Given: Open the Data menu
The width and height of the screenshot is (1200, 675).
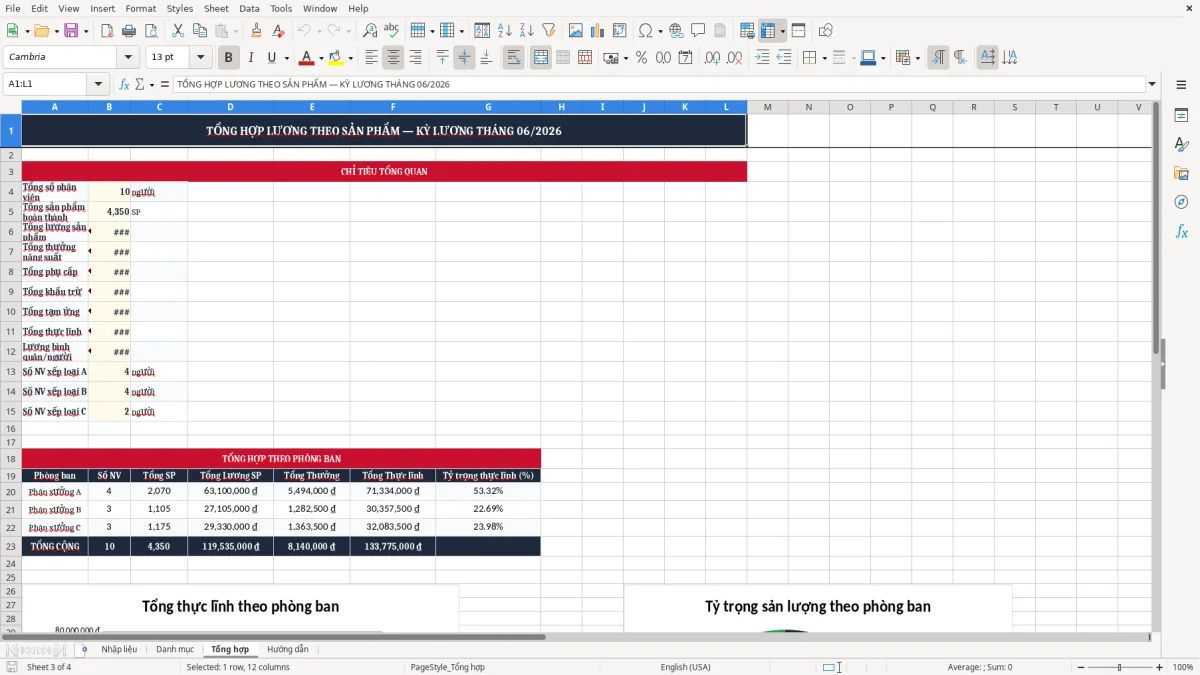Looking at the screenshot, I should coord(249,8).
